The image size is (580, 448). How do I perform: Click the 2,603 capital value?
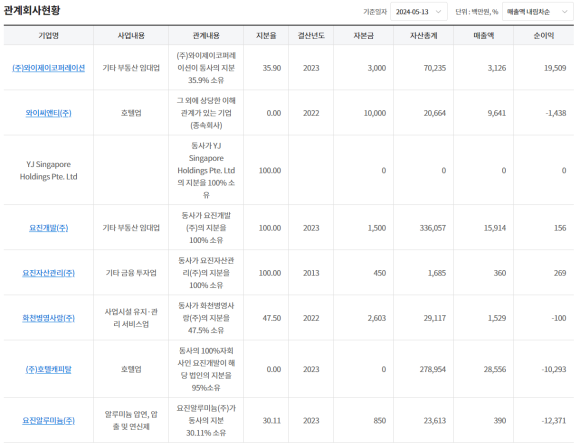(377, 318)
